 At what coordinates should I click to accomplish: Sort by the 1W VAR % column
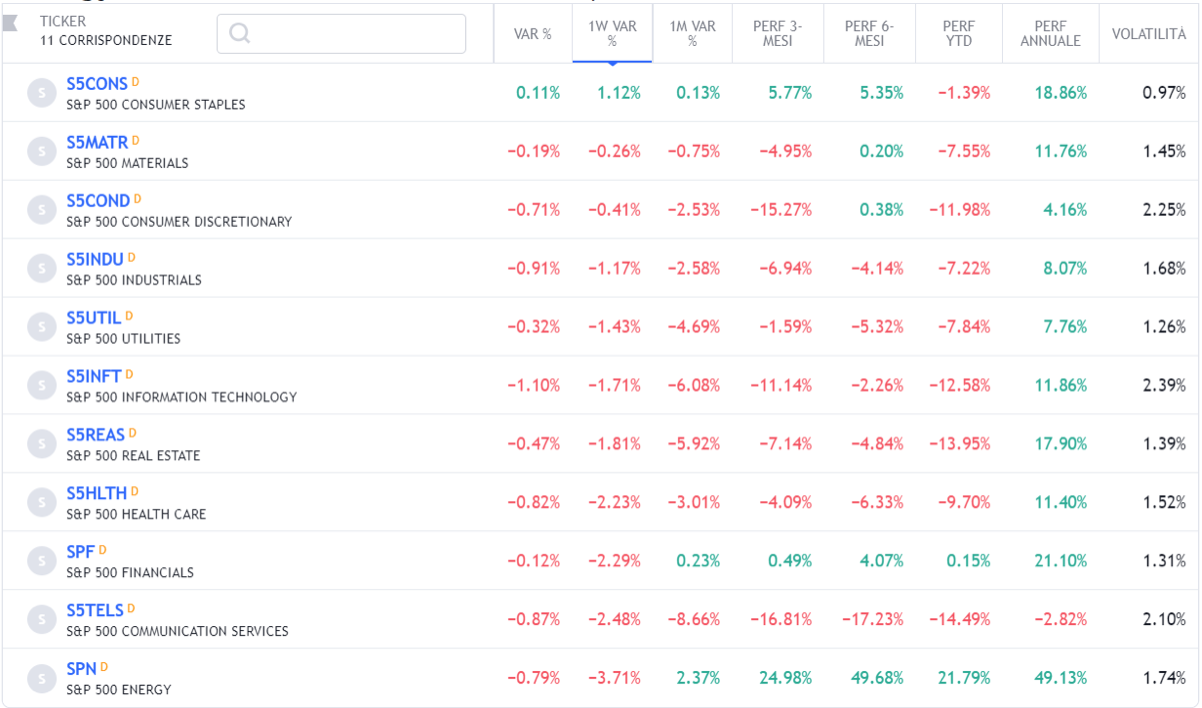pos(612,34)
